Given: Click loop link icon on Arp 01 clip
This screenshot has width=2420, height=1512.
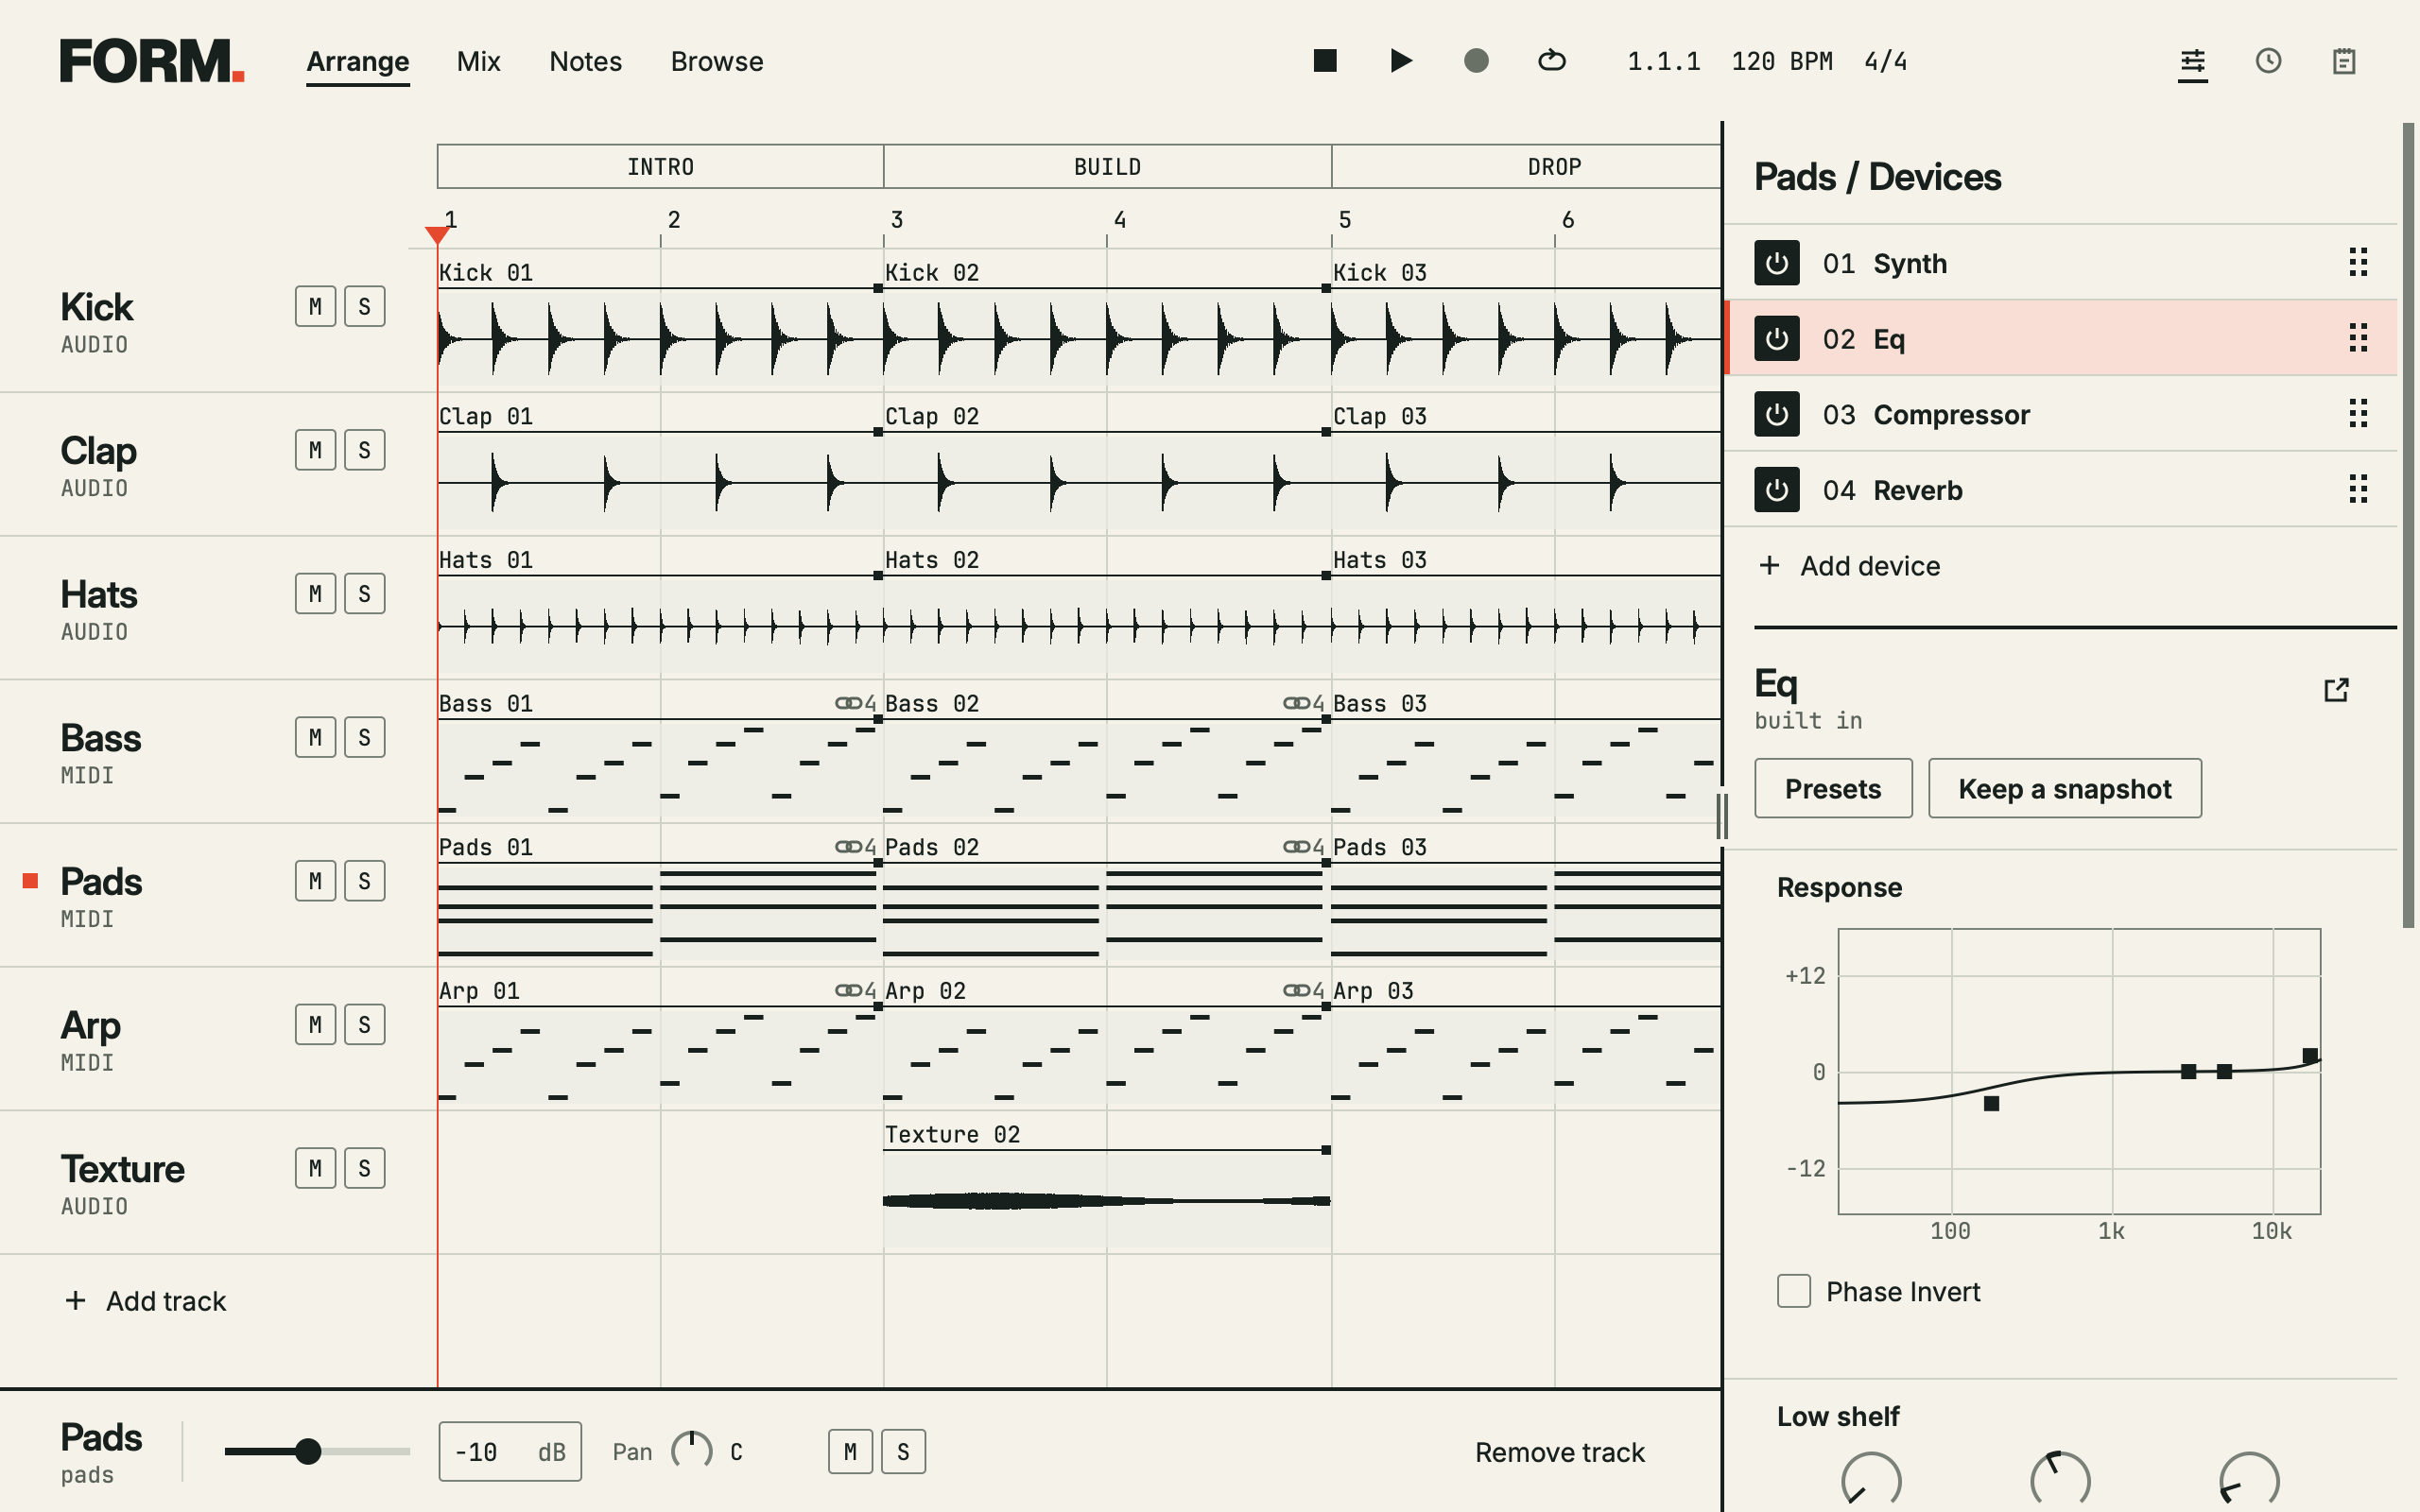Looking at the screenshot, I should coord(848,991).
